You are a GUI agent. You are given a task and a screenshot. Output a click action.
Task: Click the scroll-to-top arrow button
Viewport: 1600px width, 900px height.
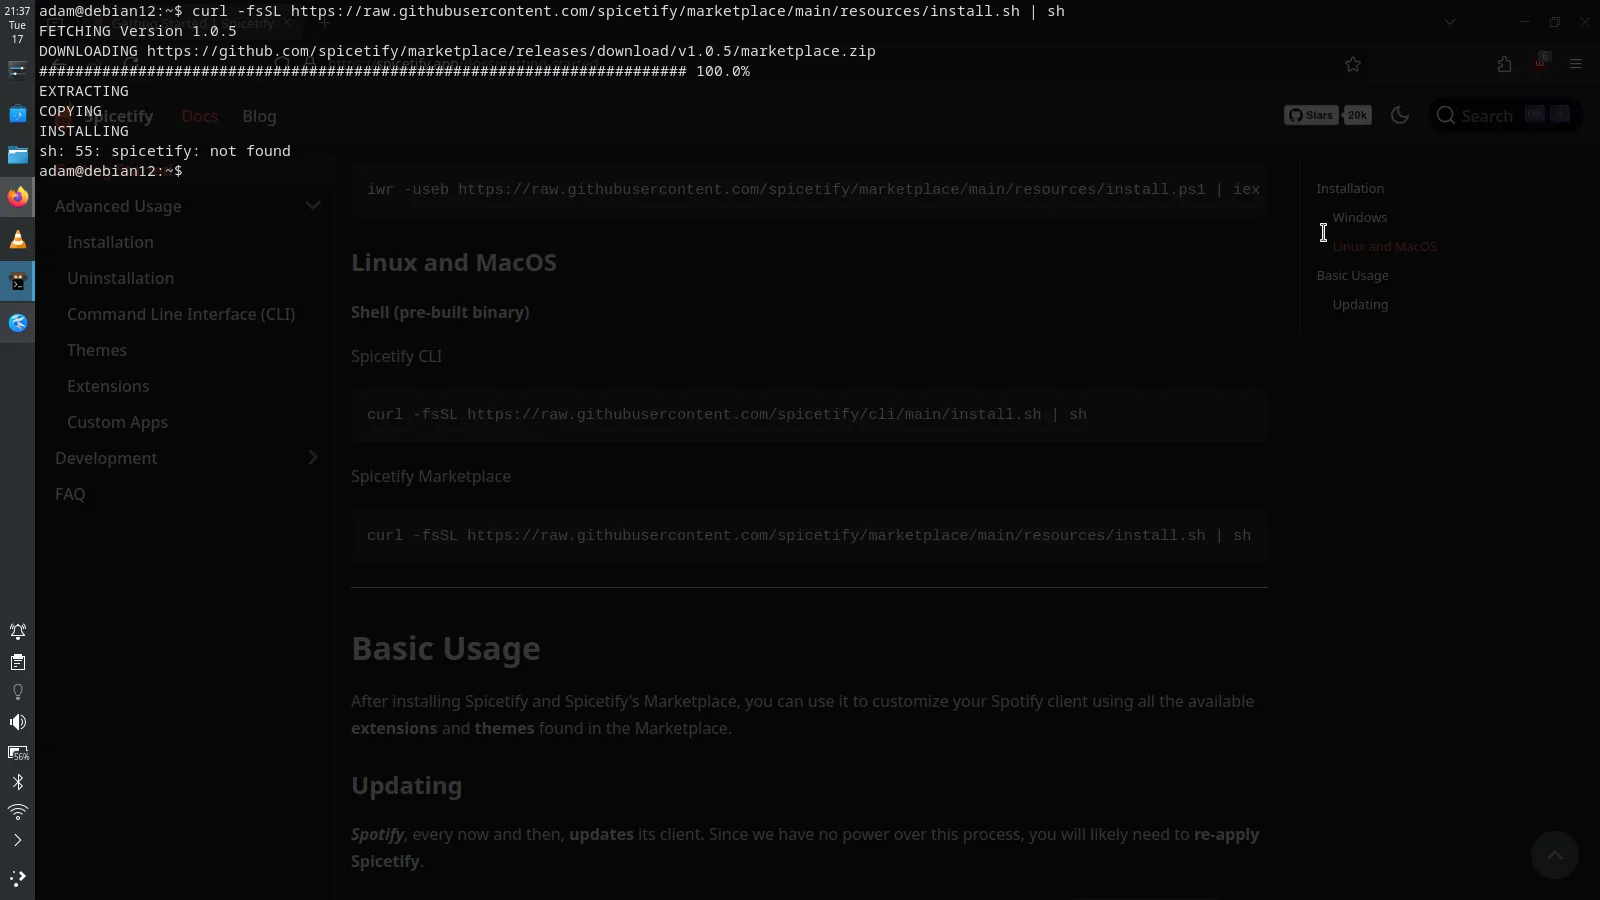1555,855
